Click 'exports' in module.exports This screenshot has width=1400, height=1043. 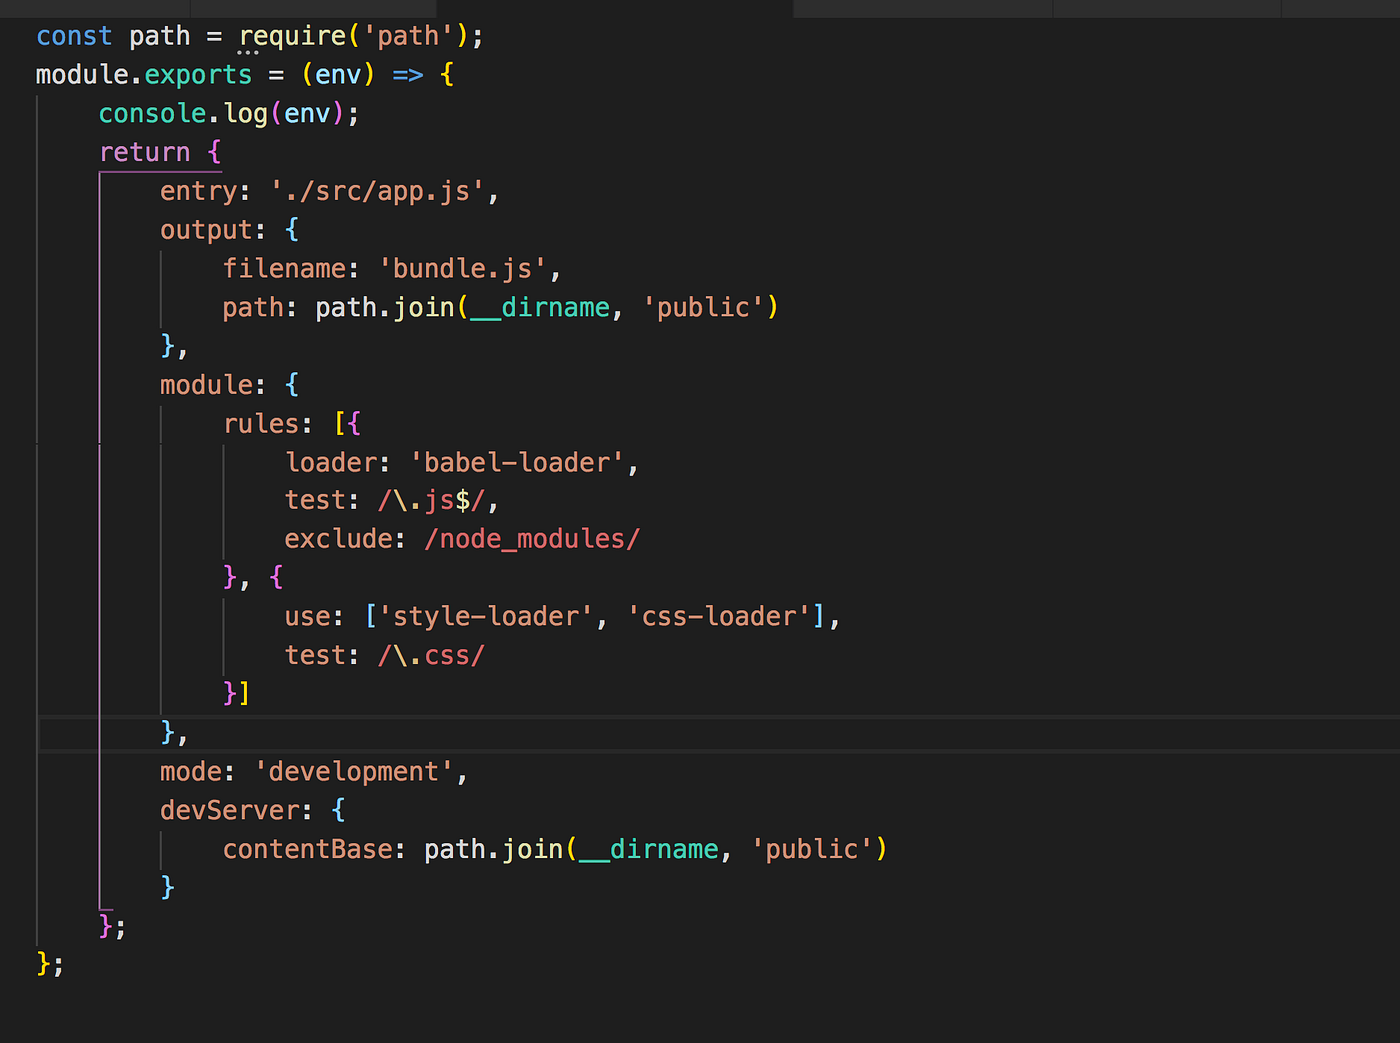pos(198,75)
